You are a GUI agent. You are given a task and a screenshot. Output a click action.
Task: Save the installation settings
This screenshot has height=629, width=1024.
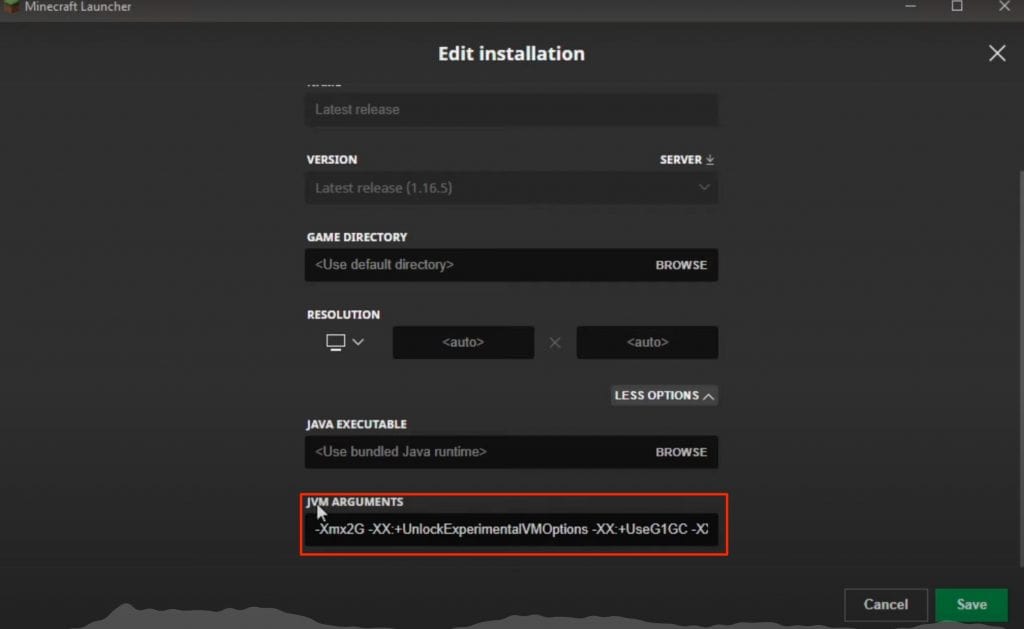tap(972, 605)
